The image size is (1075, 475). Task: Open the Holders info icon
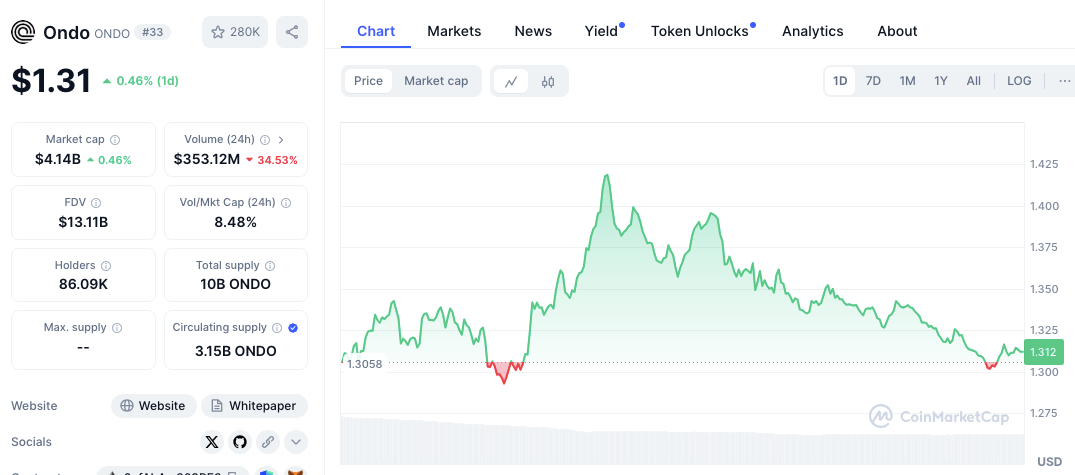pos(106,266)
